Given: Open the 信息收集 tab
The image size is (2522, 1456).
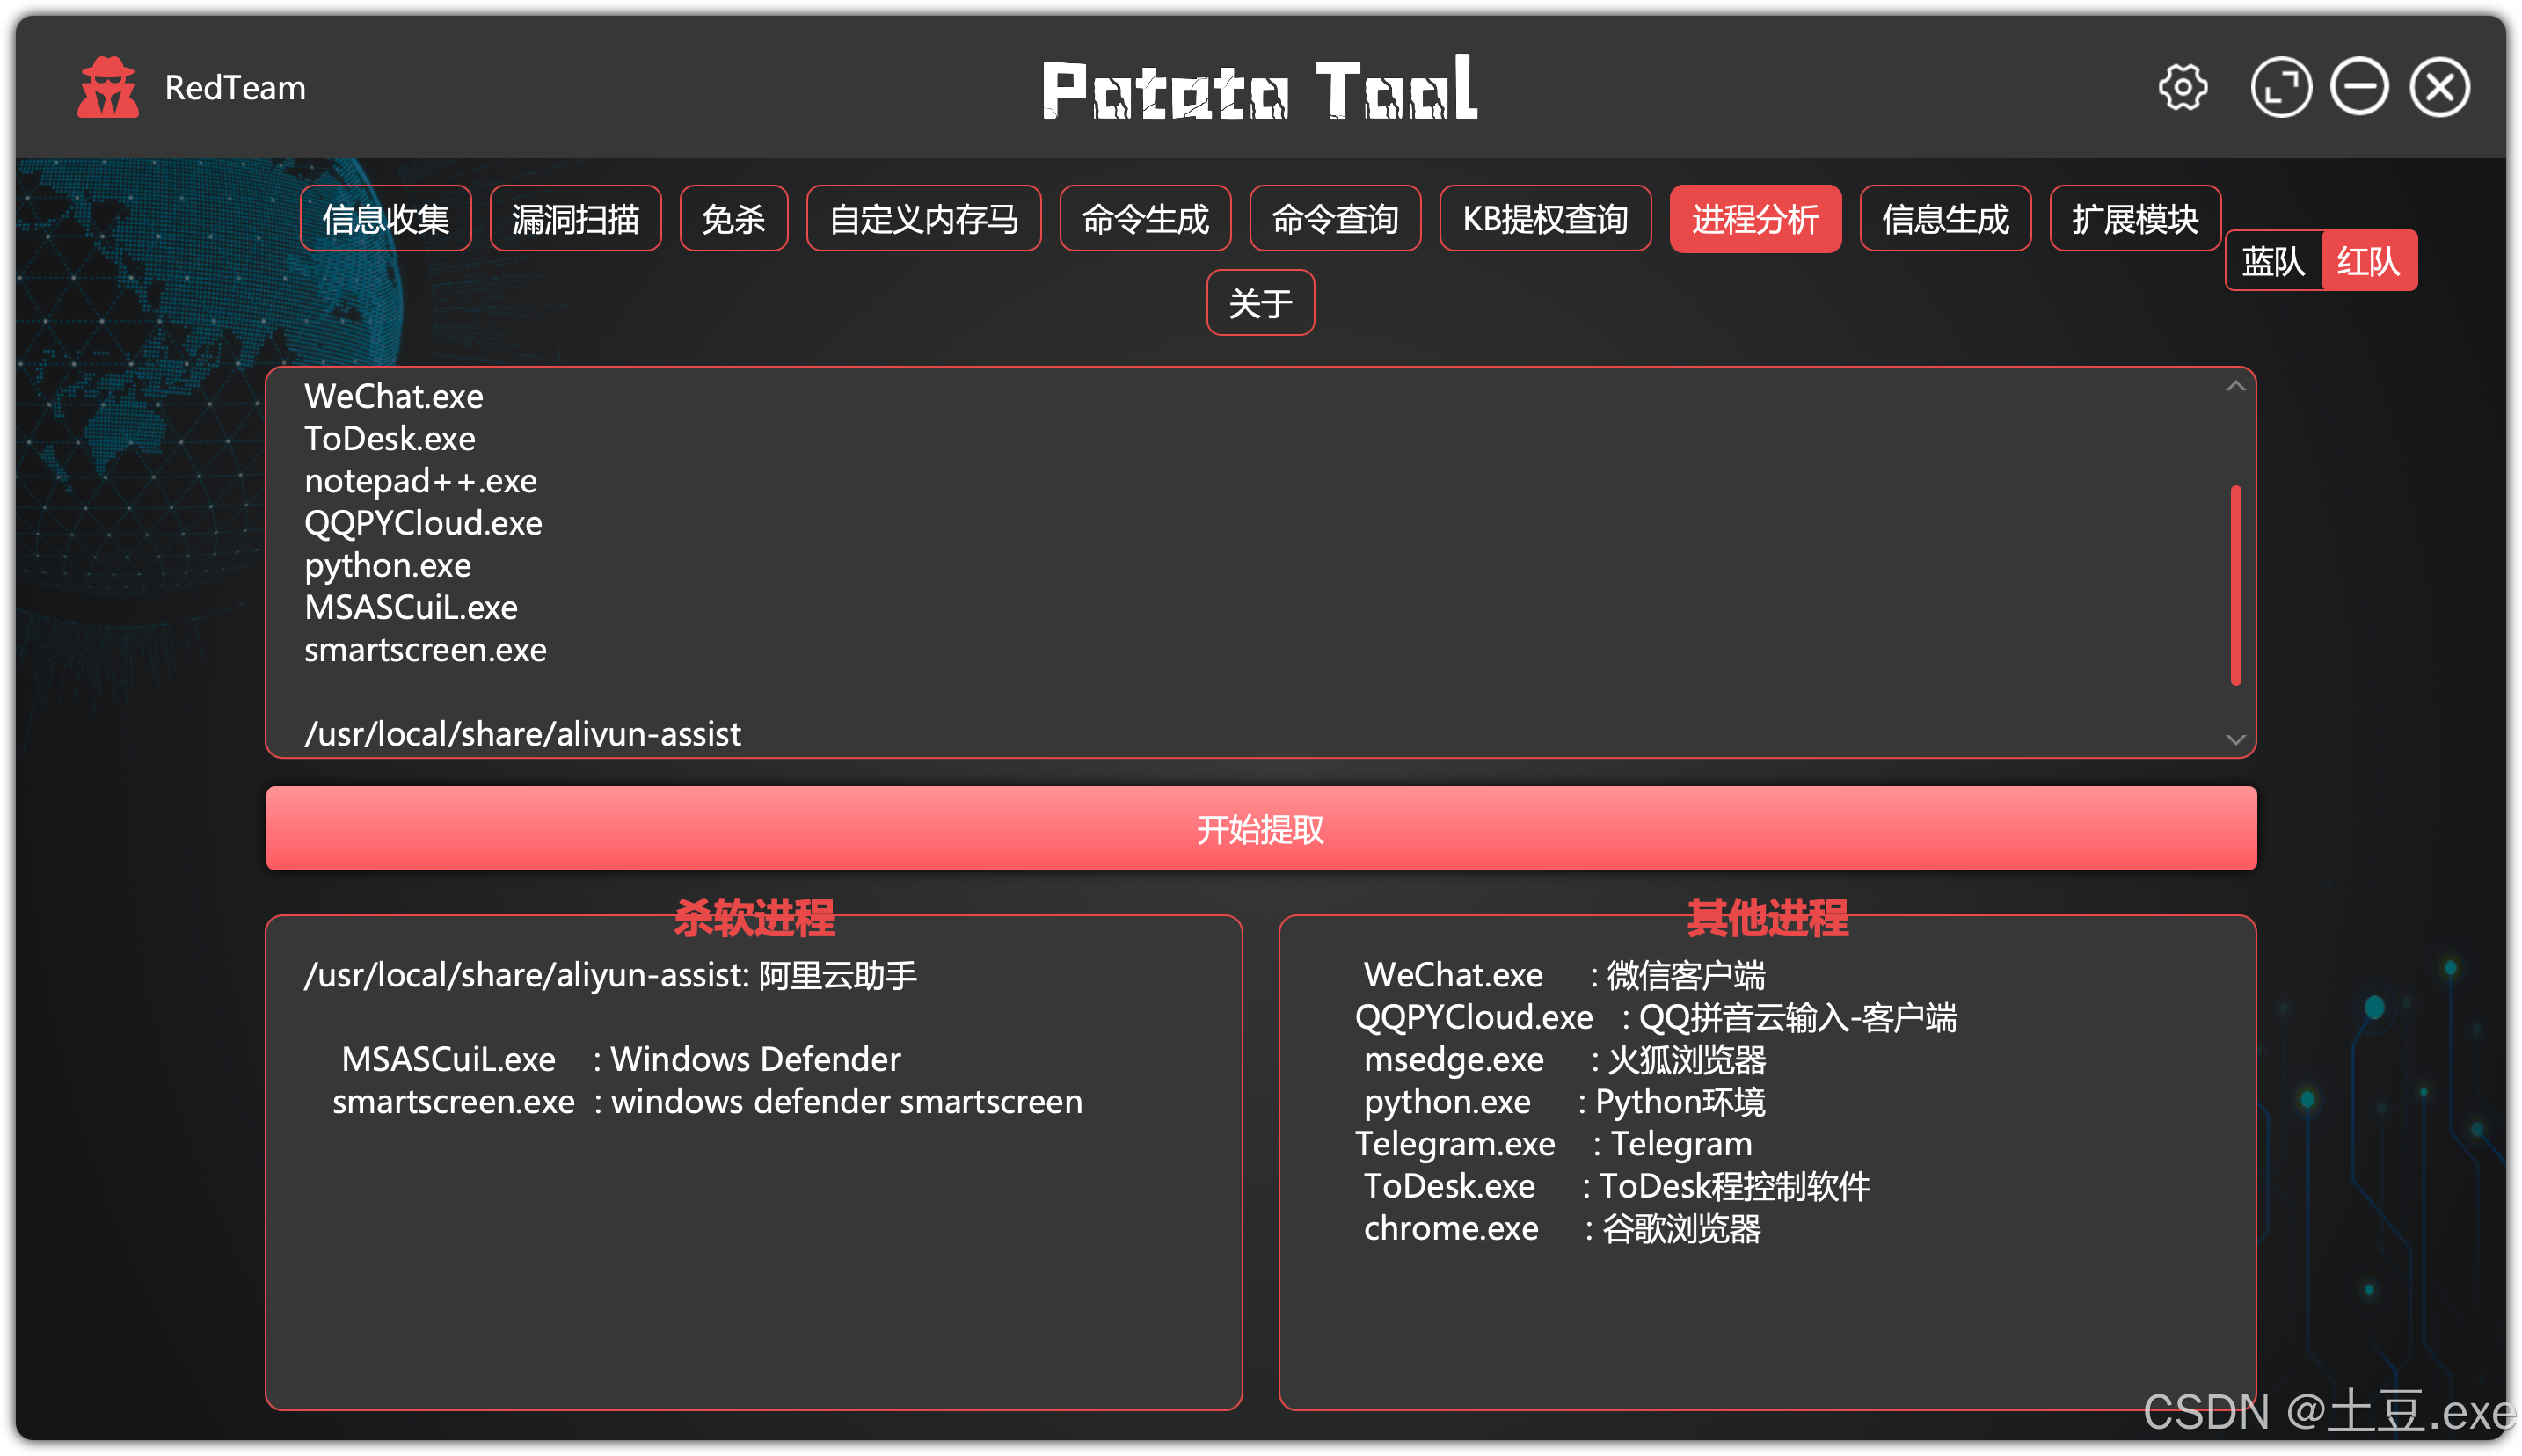Looking at the screenshot, I should point(385,219).
